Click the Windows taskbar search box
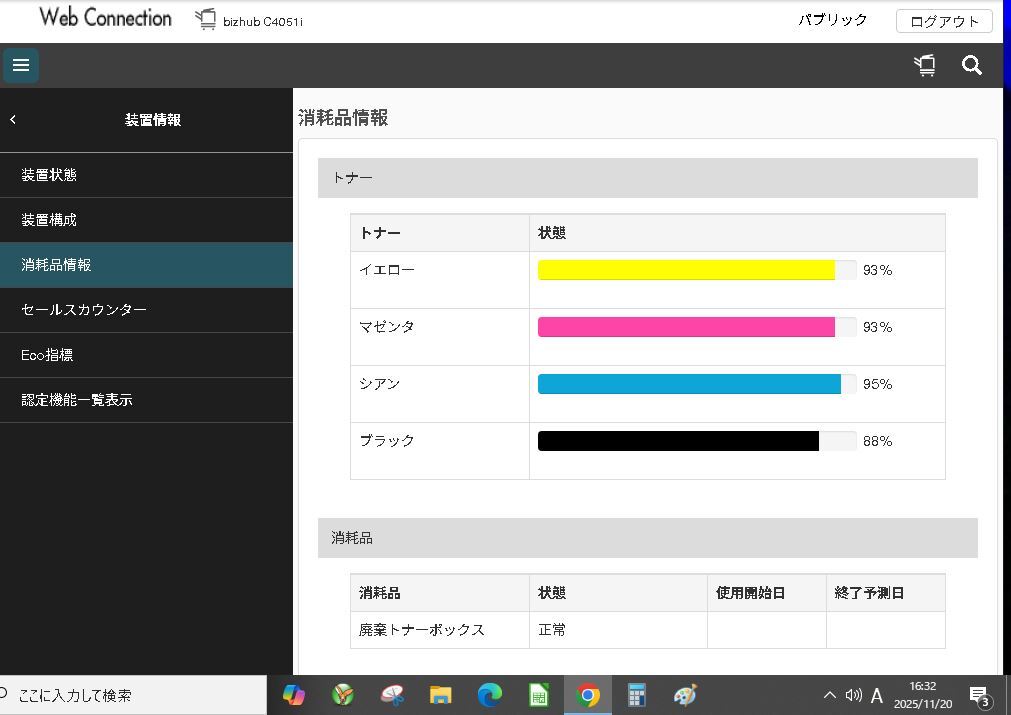Screen dimensions: 1011x715 pos(132,695)
